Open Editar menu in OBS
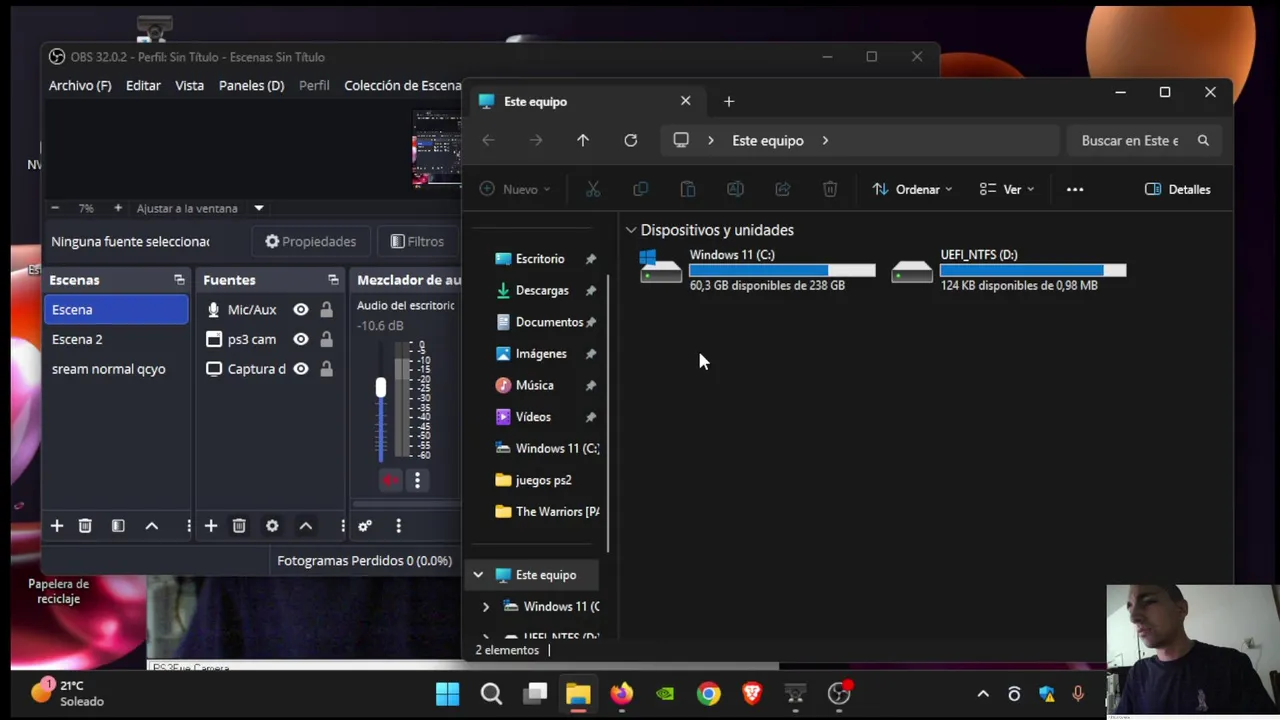Screen dimensions: 1280x720 pyautogui.click(x=143, y=86)
